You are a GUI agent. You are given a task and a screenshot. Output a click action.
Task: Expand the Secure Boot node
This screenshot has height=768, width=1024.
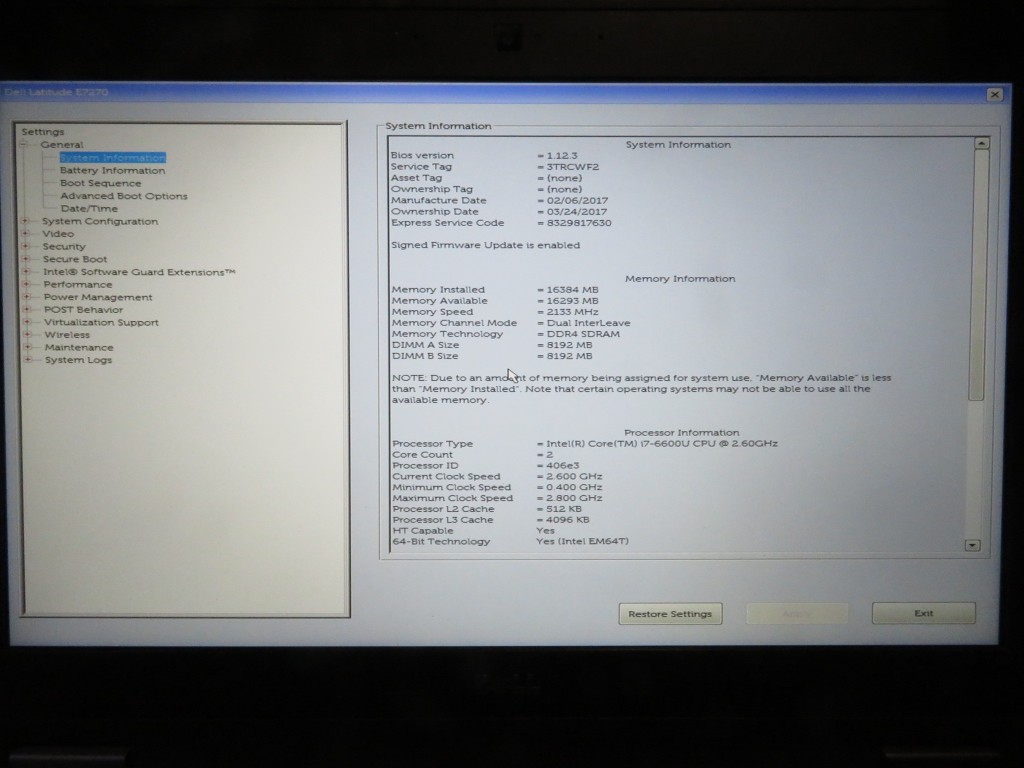point(26,259)
